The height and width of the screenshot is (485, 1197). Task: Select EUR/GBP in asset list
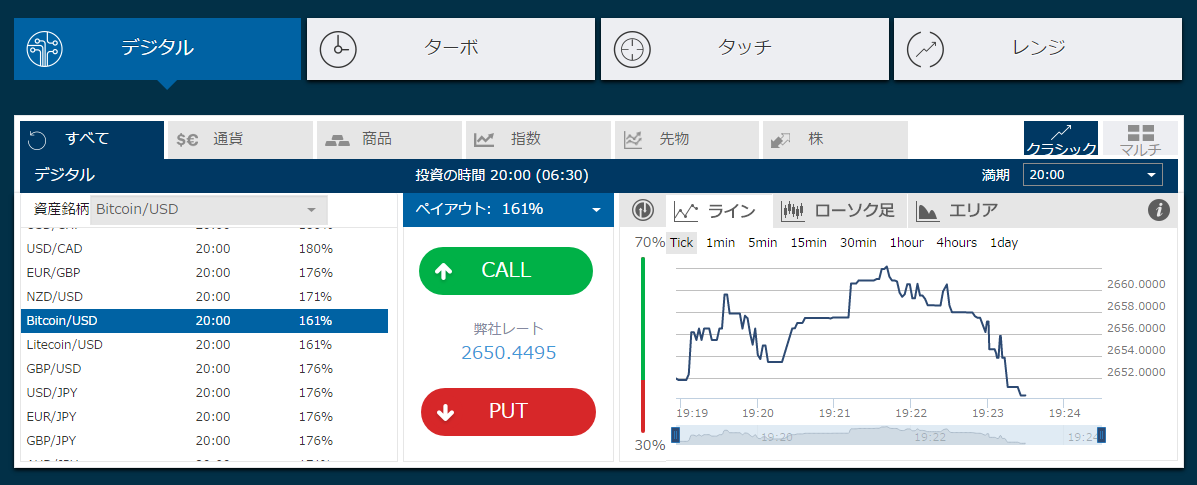point(204,273)
